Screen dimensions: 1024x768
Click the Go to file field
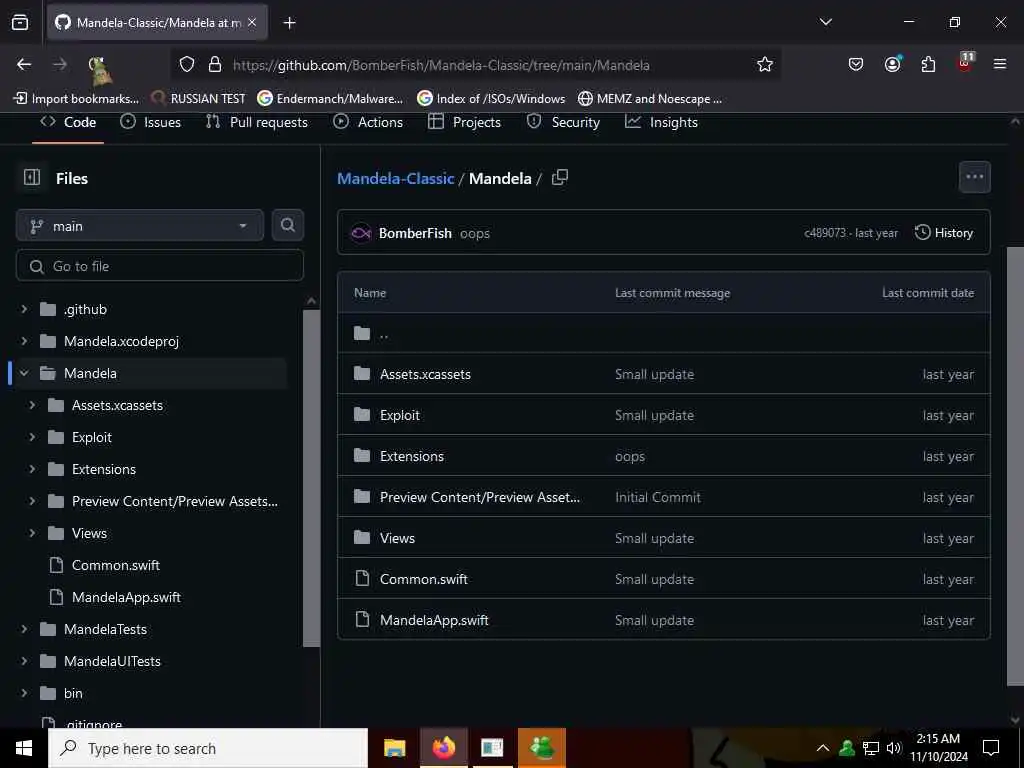click(160, 266)
